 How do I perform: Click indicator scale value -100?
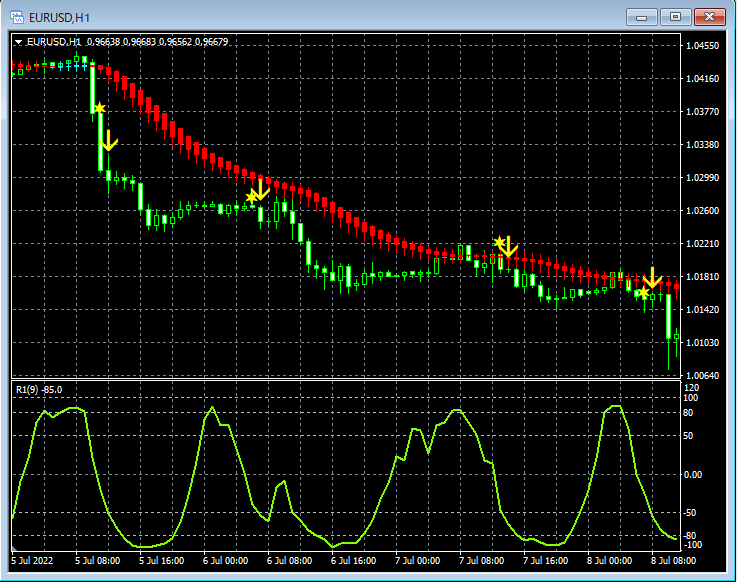tap(691, 545)
